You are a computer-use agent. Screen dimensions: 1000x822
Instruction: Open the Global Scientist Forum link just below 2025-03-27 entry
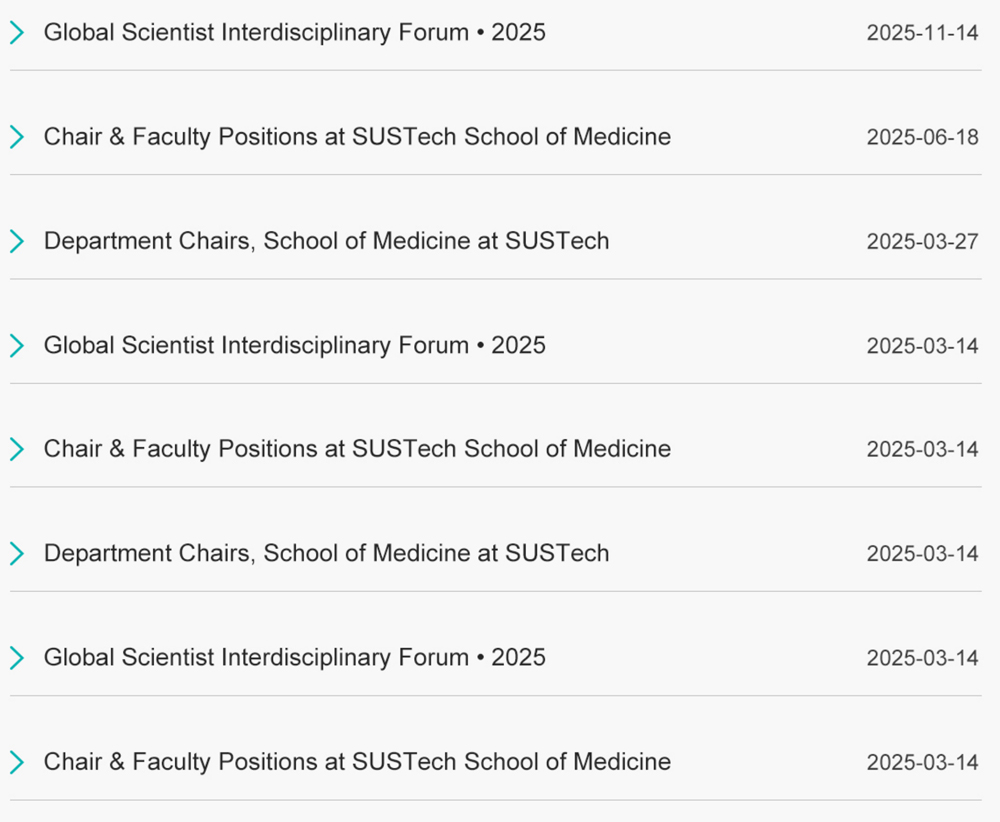coord(295,345)
